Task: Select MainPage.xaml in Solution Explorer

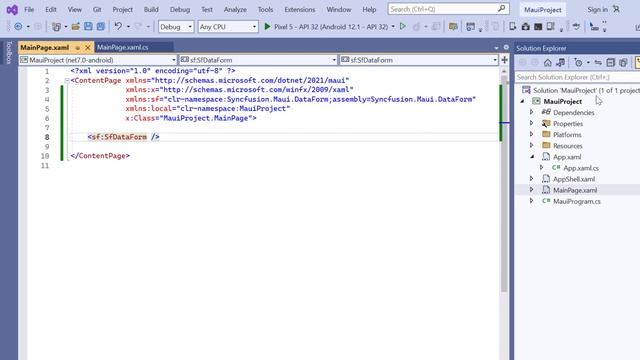Action: point(575,190)
